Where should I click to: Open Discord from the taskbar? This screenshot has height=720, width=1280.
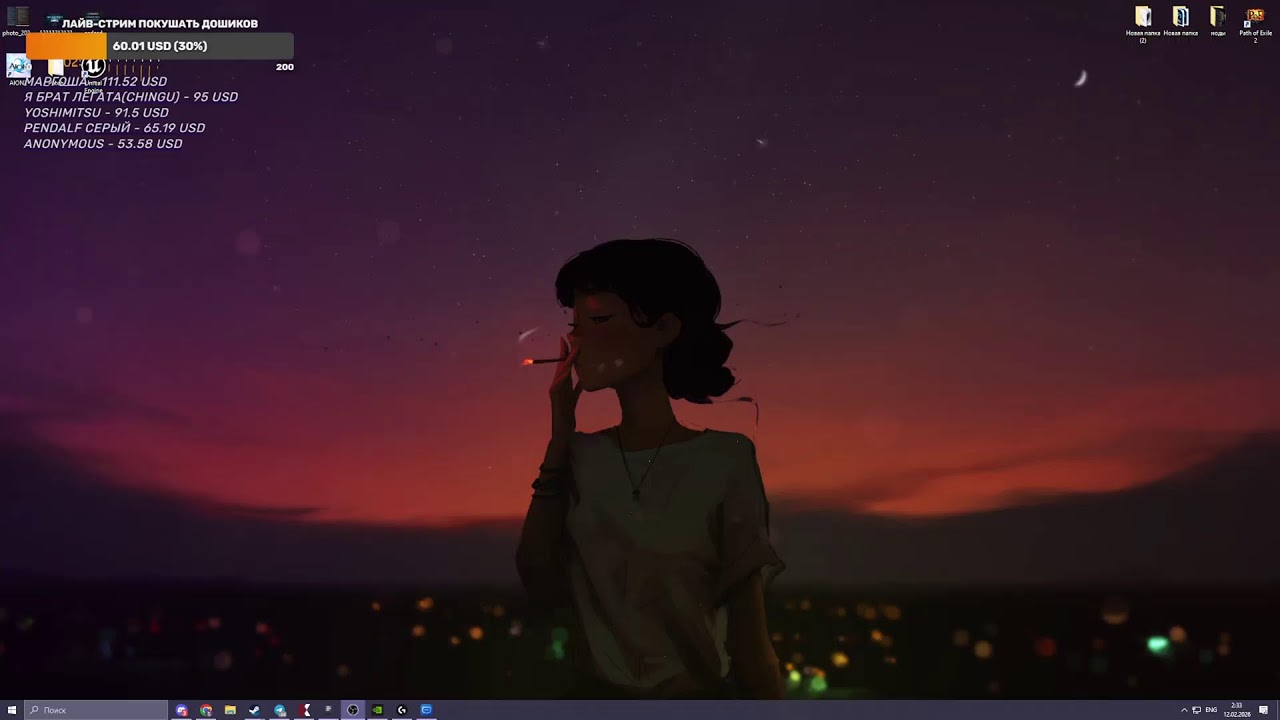point(181,710)
